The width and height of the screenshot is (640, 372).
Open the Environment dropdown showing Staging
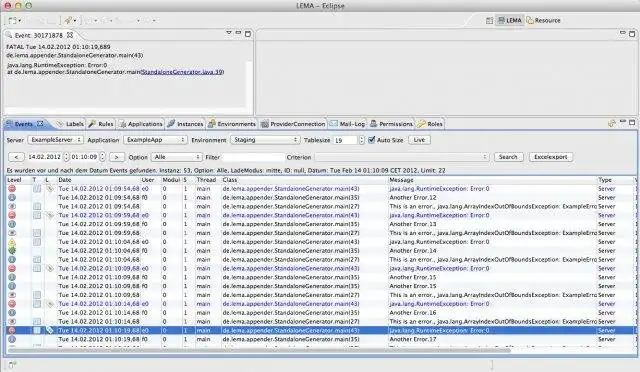(x=265, y=140)
